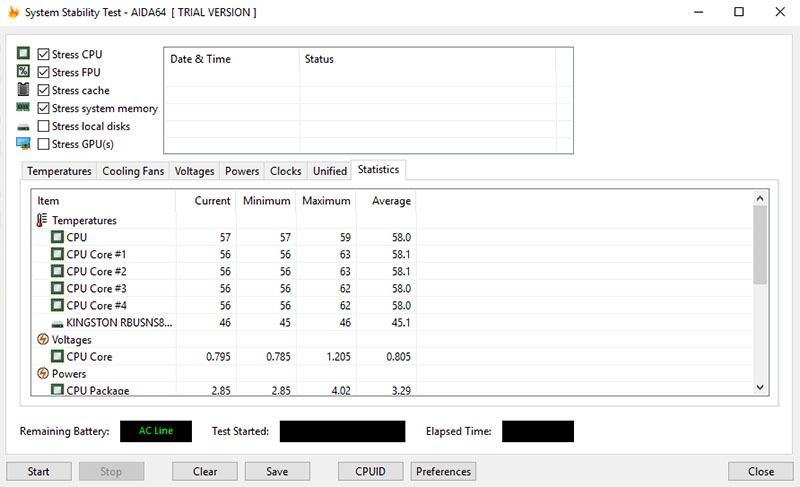
Task: Open the Powers tab
Action: [x=242, y=171]
